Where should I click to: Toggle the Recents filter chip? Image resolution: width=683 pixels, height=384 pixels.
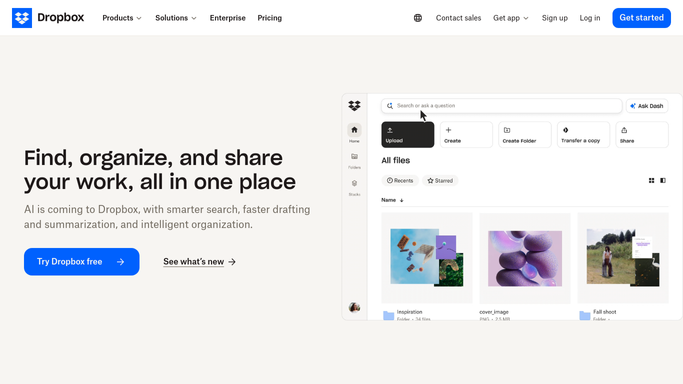pos(400,180)
